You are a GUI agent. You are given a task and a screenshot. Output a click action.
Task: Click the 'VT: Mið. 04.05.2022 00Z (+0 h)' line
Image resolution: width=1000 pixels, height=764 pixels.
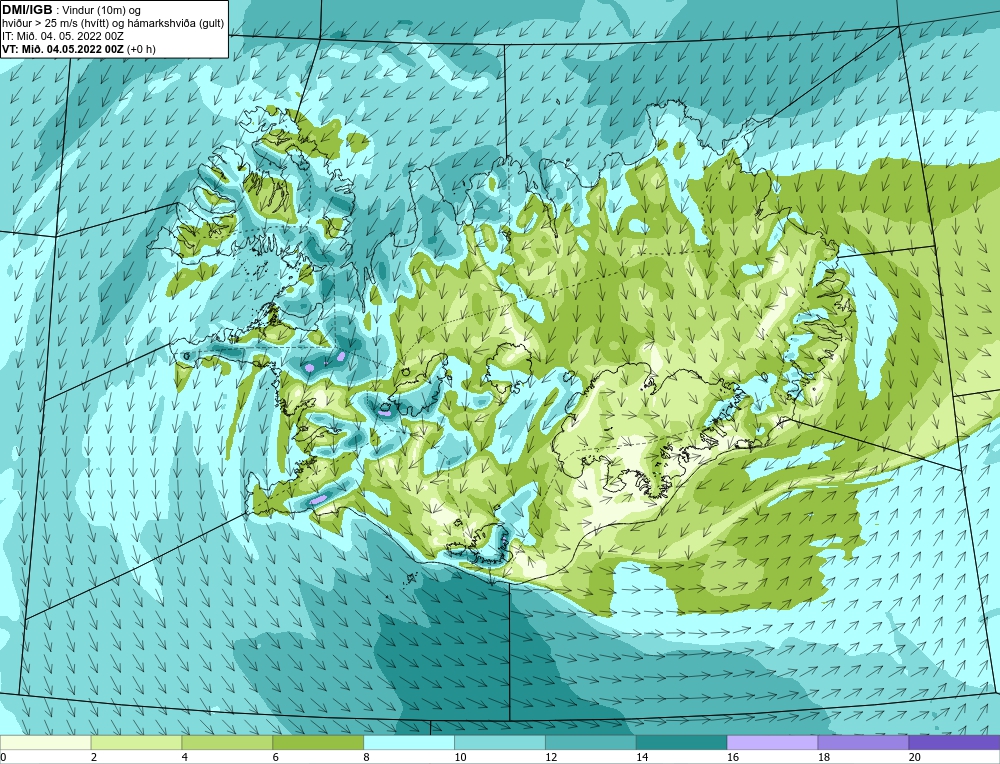[x=78, y=48]
